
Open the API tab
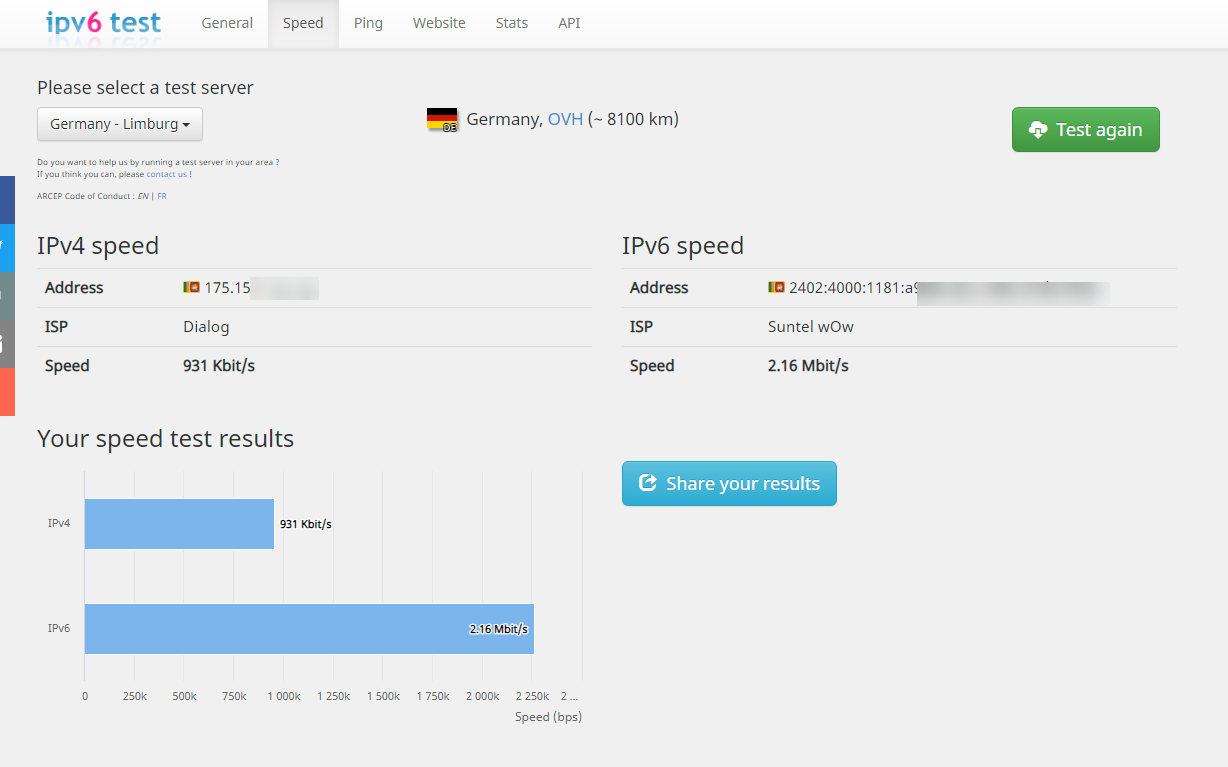pos(569,23)
